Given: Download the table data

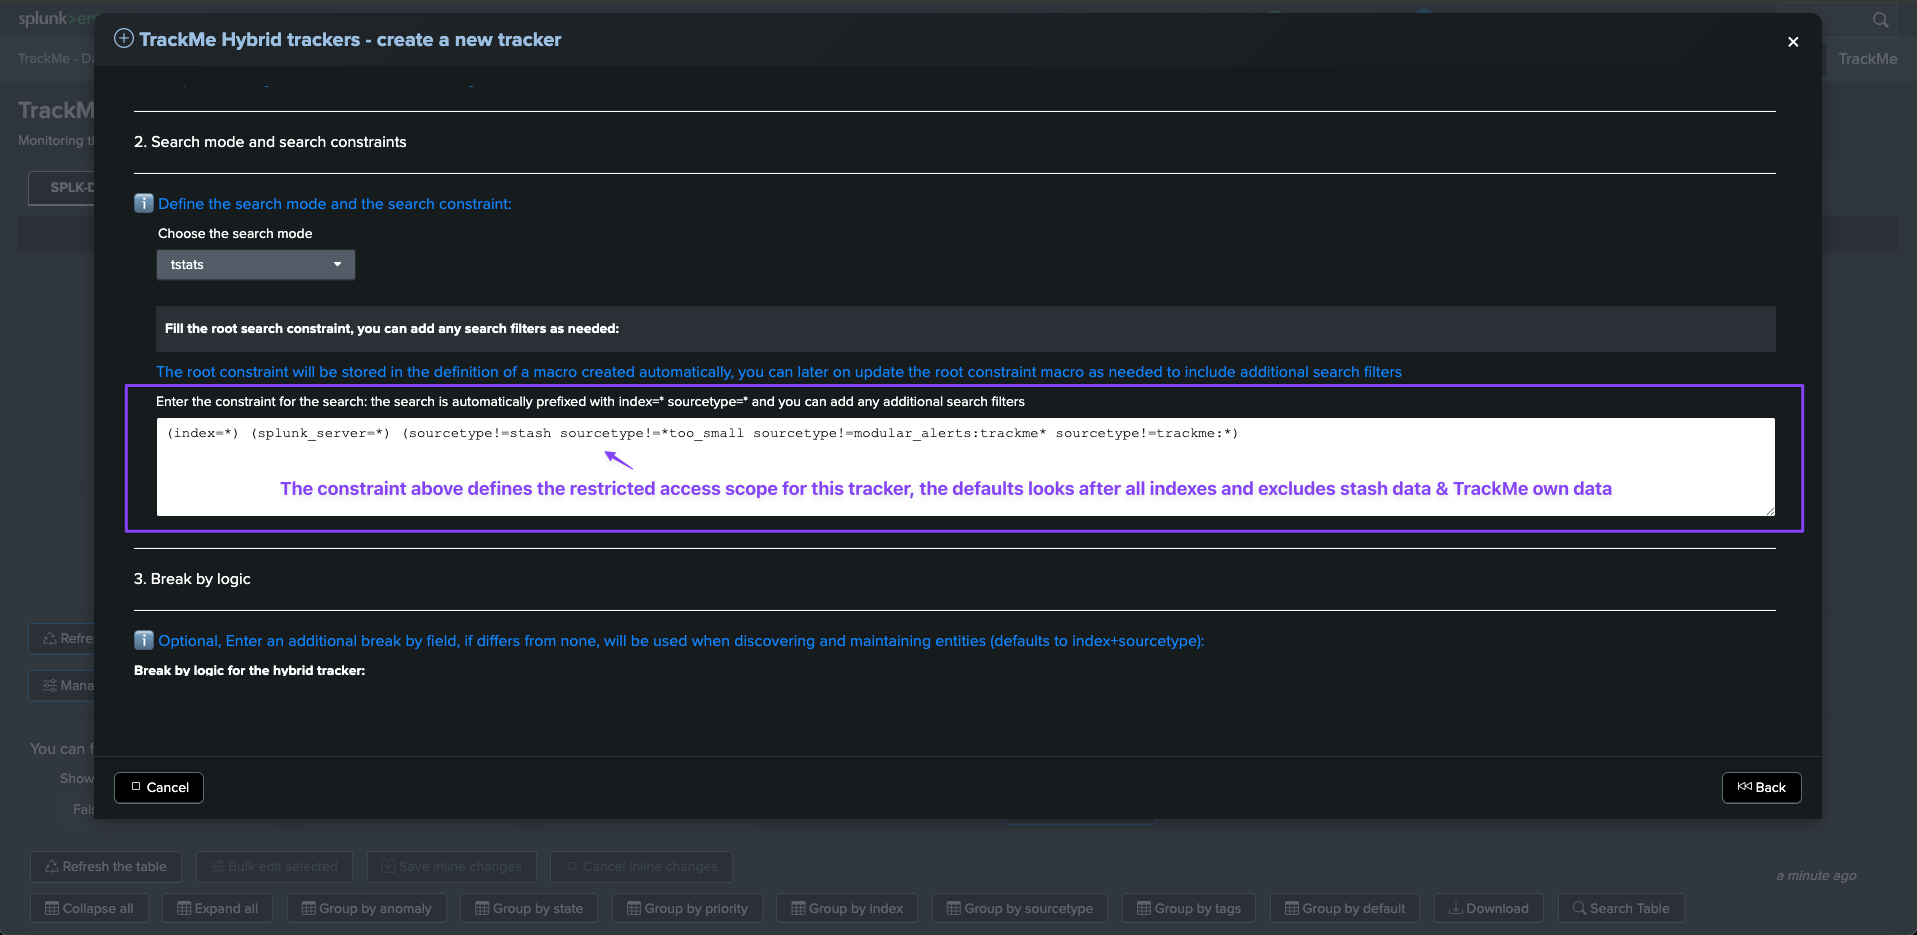Looking at the screenshot, I should [x=1489, y=909].
